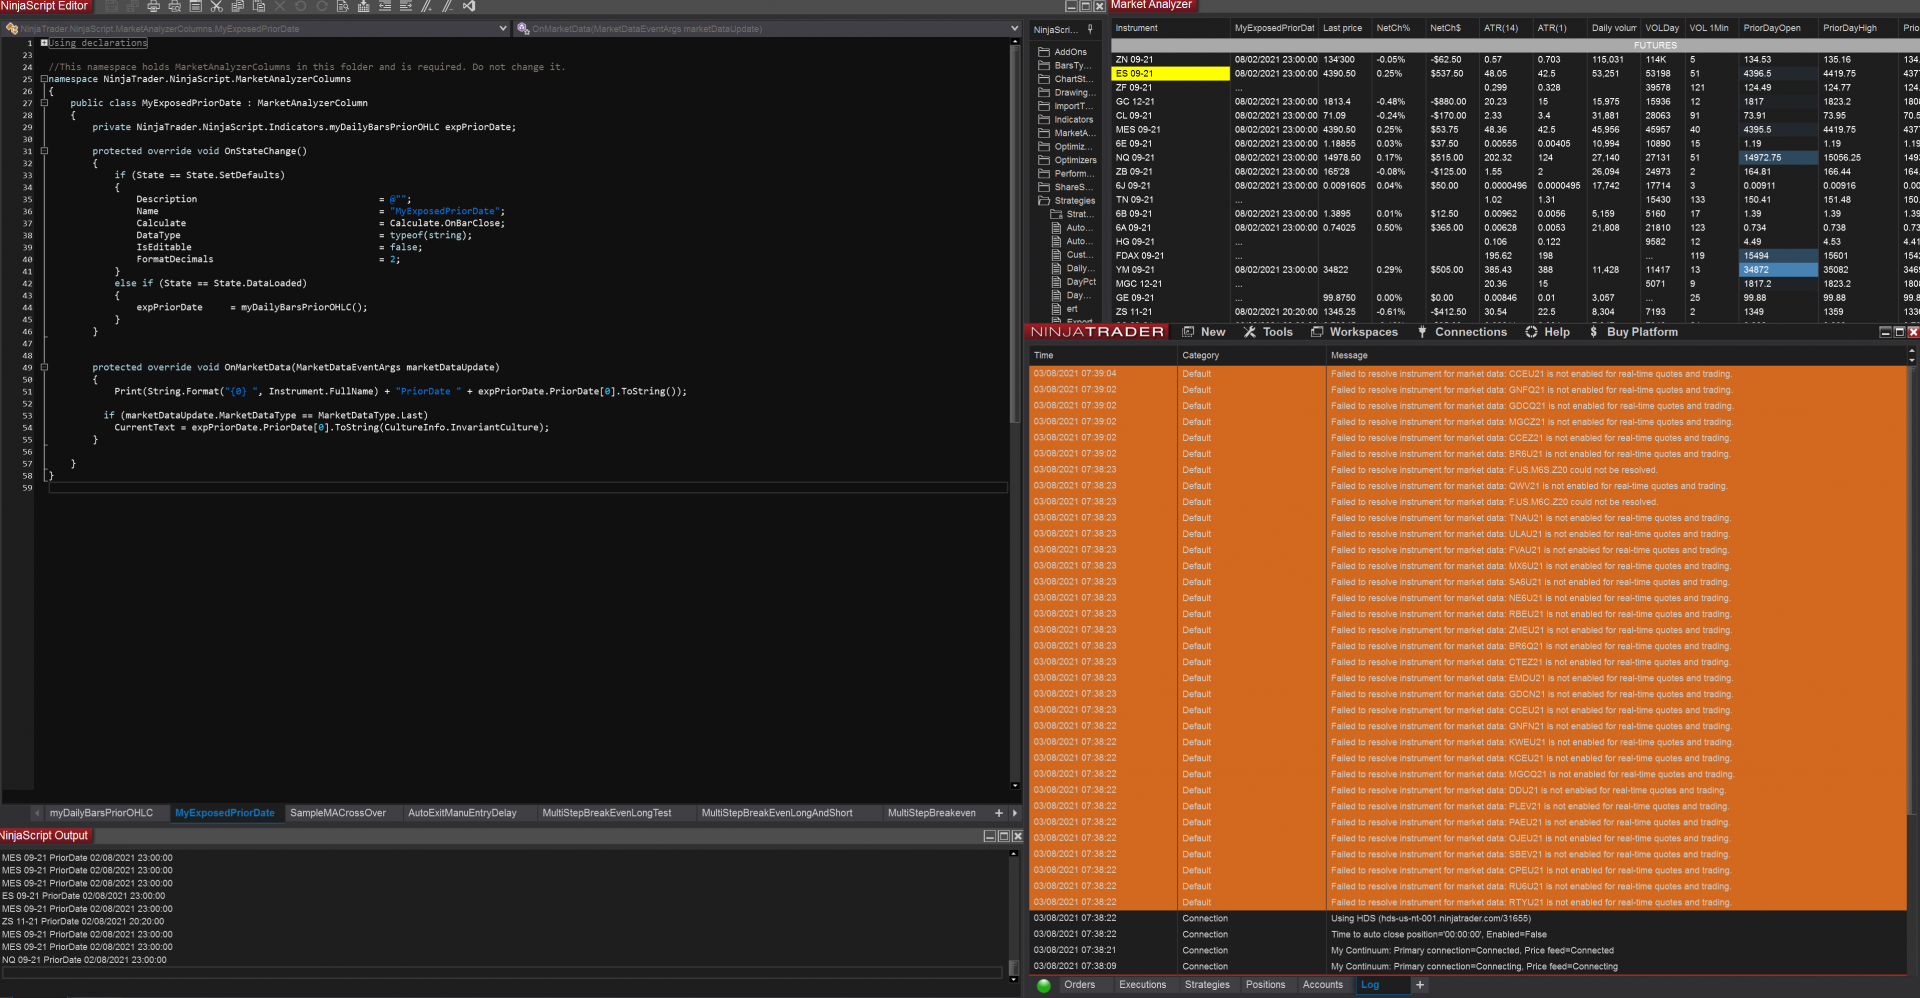Switch to the SampleMACrossOver editor tab
Image resolution: width=1920 pixels, height=998 pixels.
click(x=338, y=813)
